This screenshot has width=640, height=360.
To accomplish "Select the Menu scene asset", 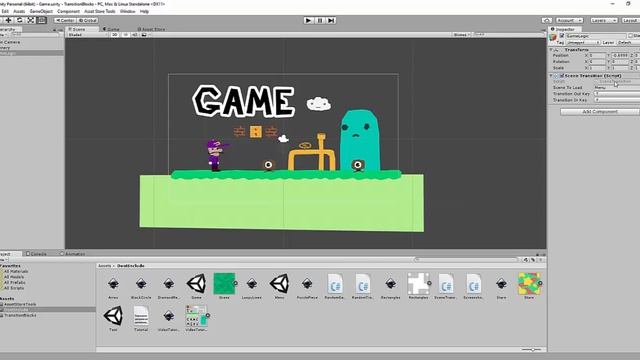I will [x=280, y=286].
